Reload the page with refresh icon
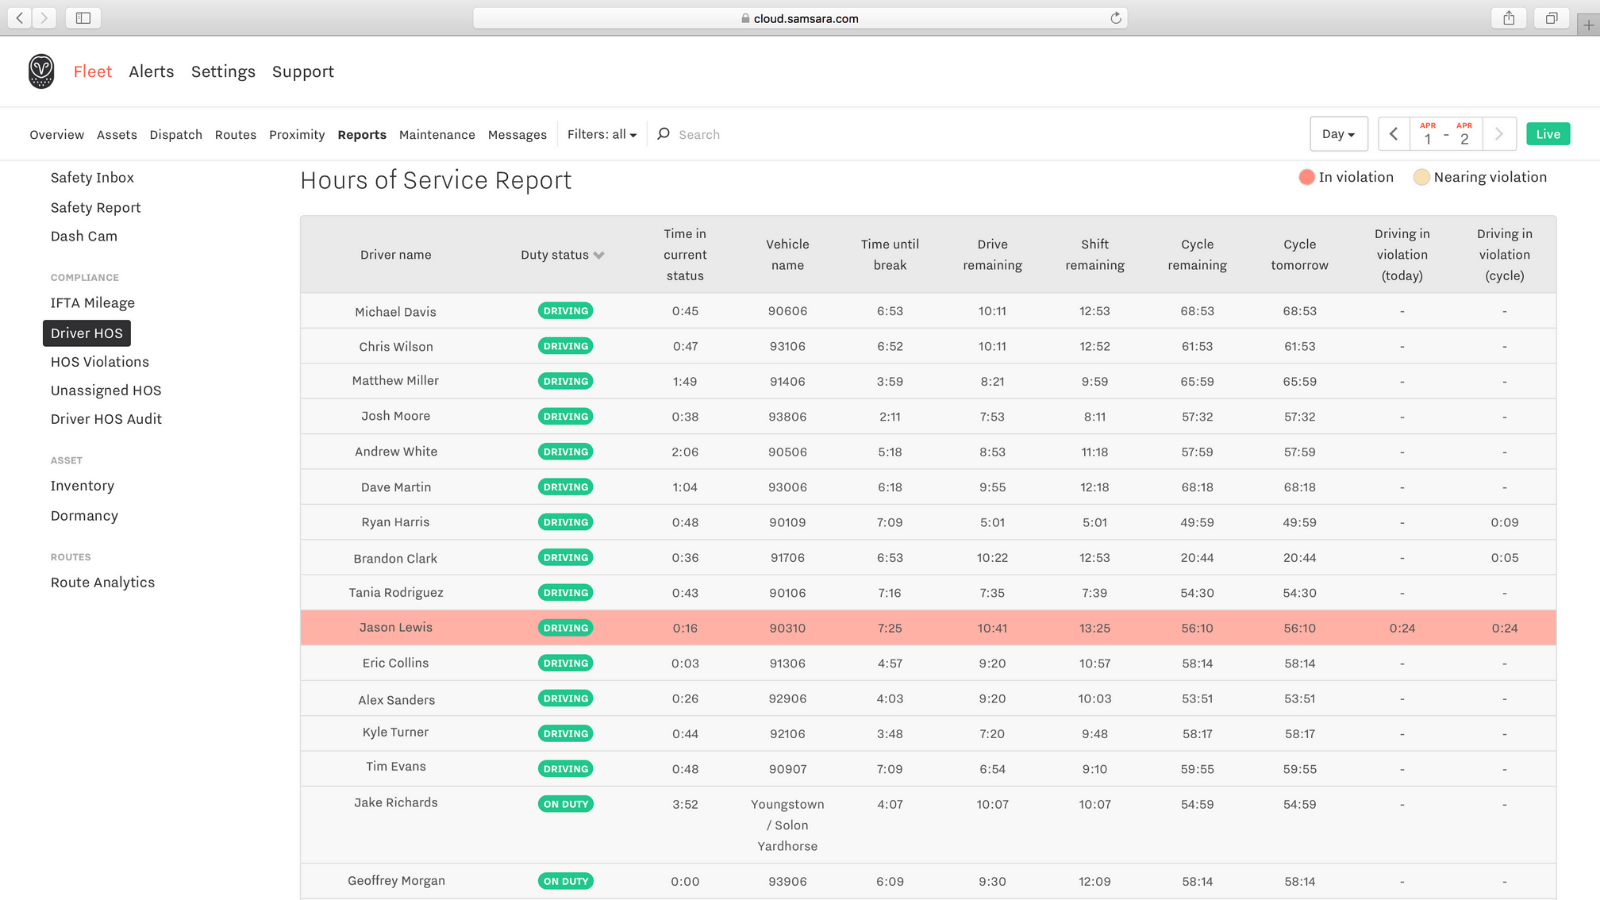The width and height of the screenshot is (1600, 900). click(1115, 18)
